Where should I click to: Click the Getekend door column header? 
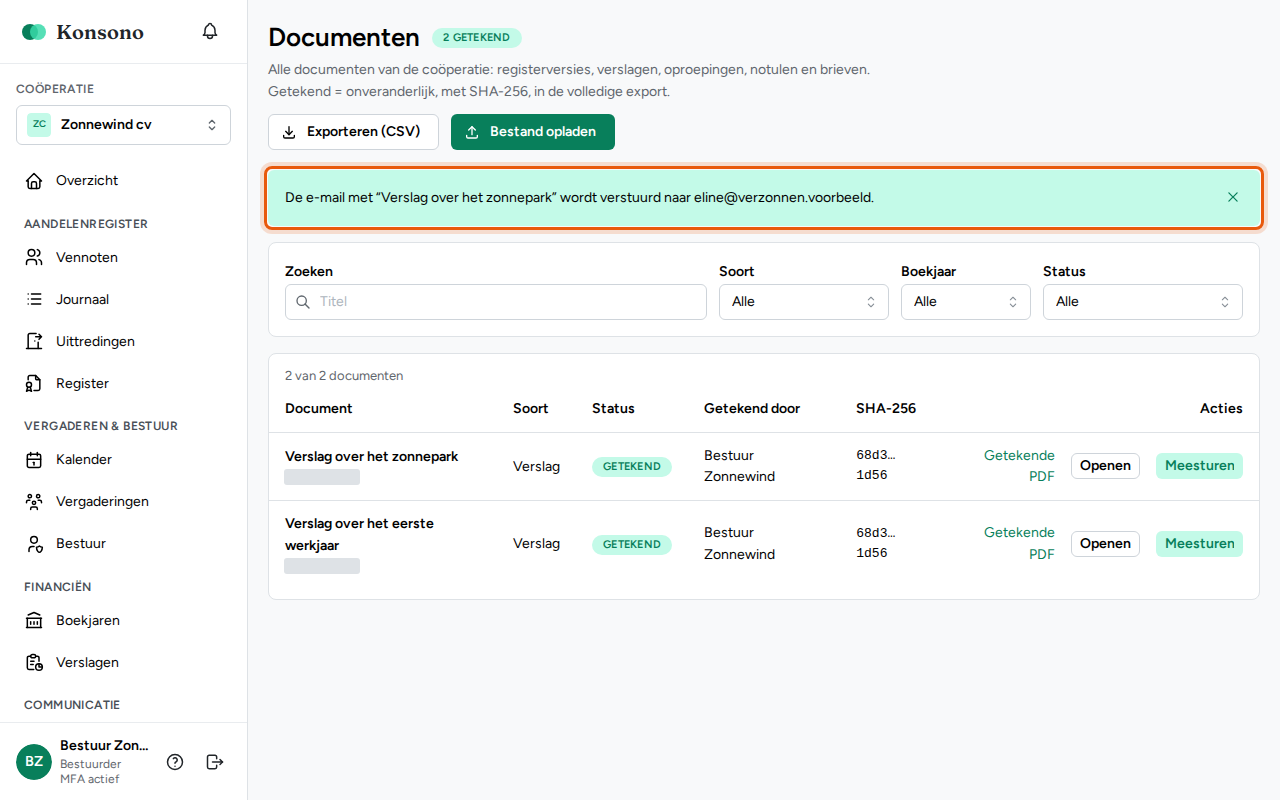752,408
